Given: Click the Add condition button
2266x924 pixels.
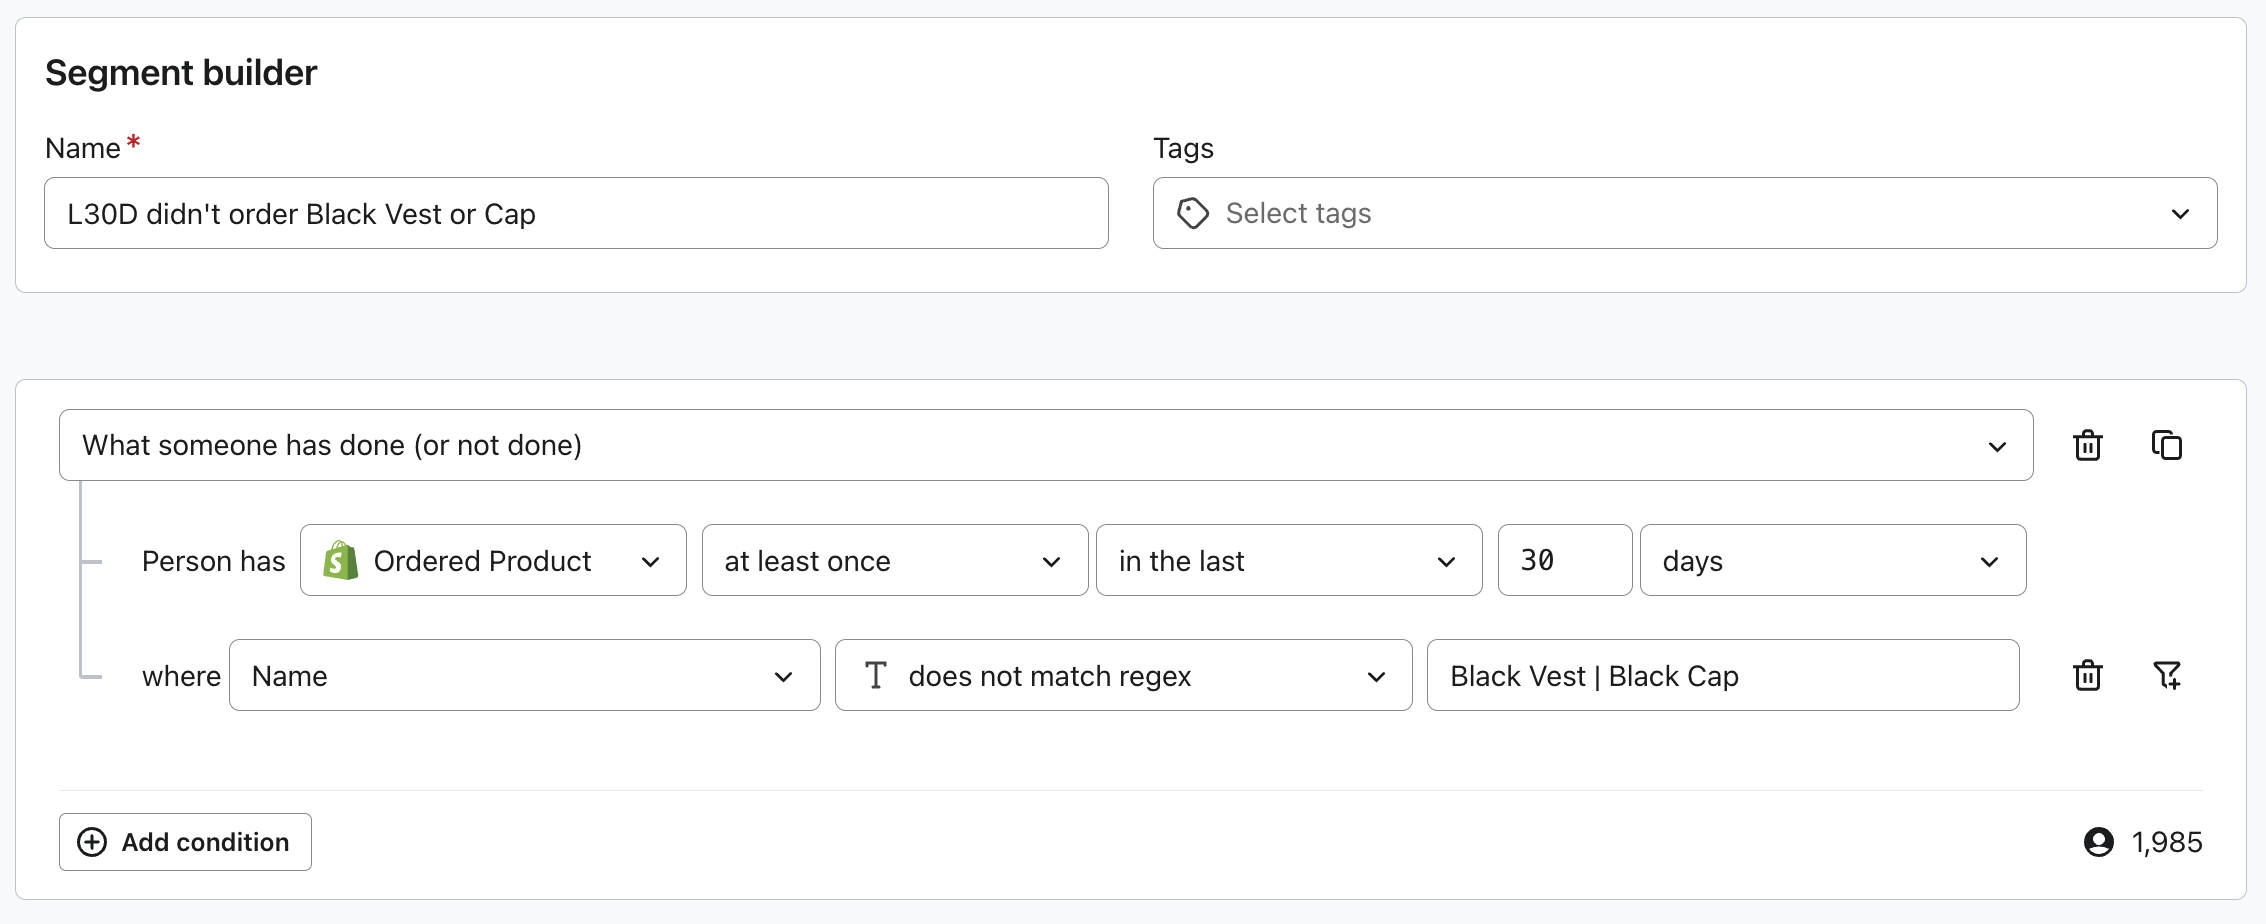Looking at the screenshot, I should (185, 842).
